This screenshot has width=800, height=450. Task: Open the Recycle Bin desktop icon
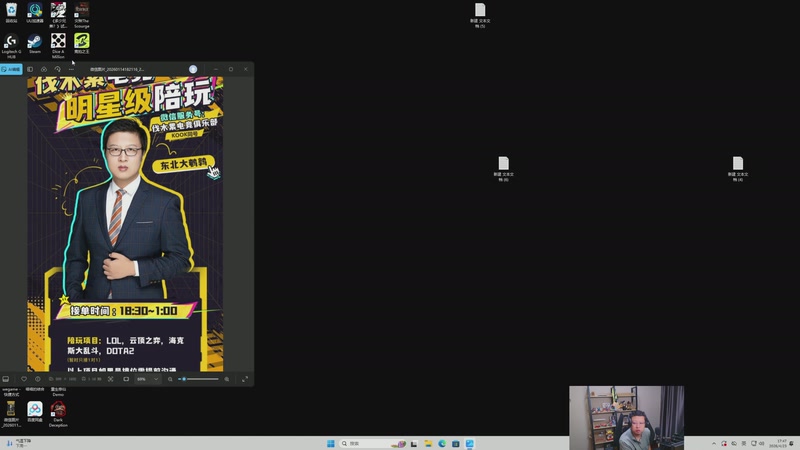[11, 13]
